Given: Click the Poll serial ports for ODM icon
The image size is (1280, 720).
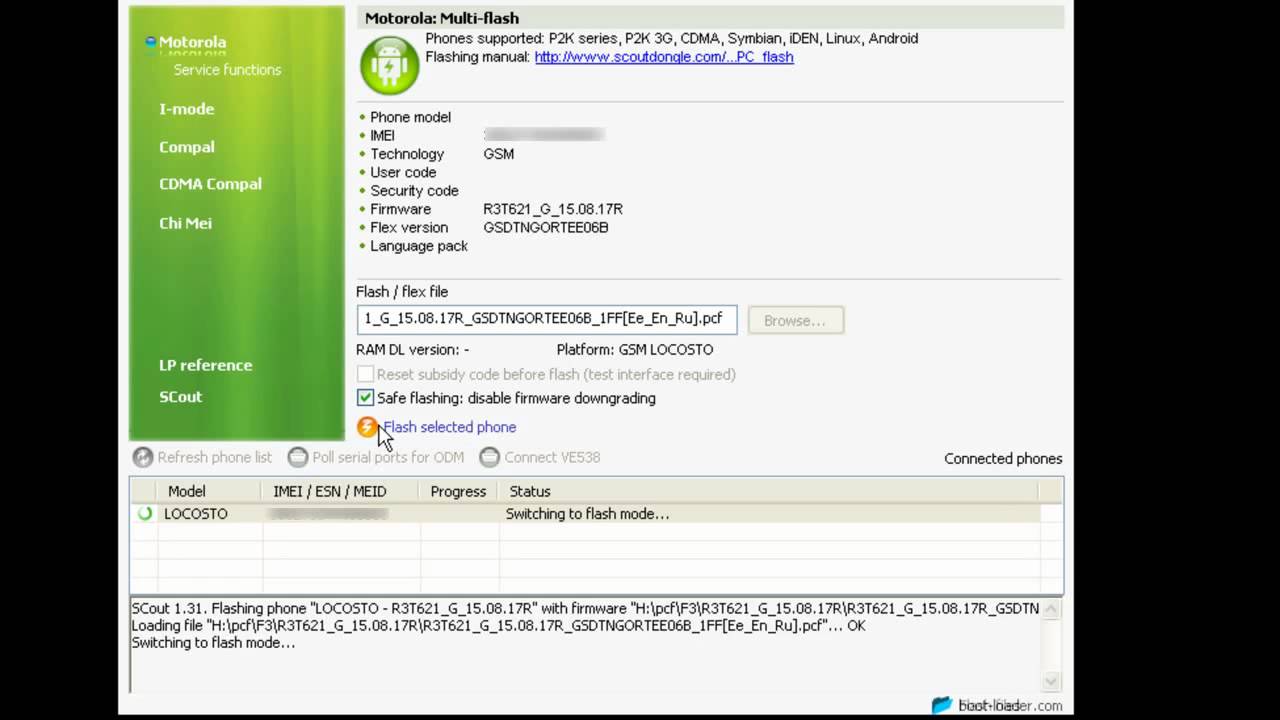Looking at the screenshot, I should (298, 457).
